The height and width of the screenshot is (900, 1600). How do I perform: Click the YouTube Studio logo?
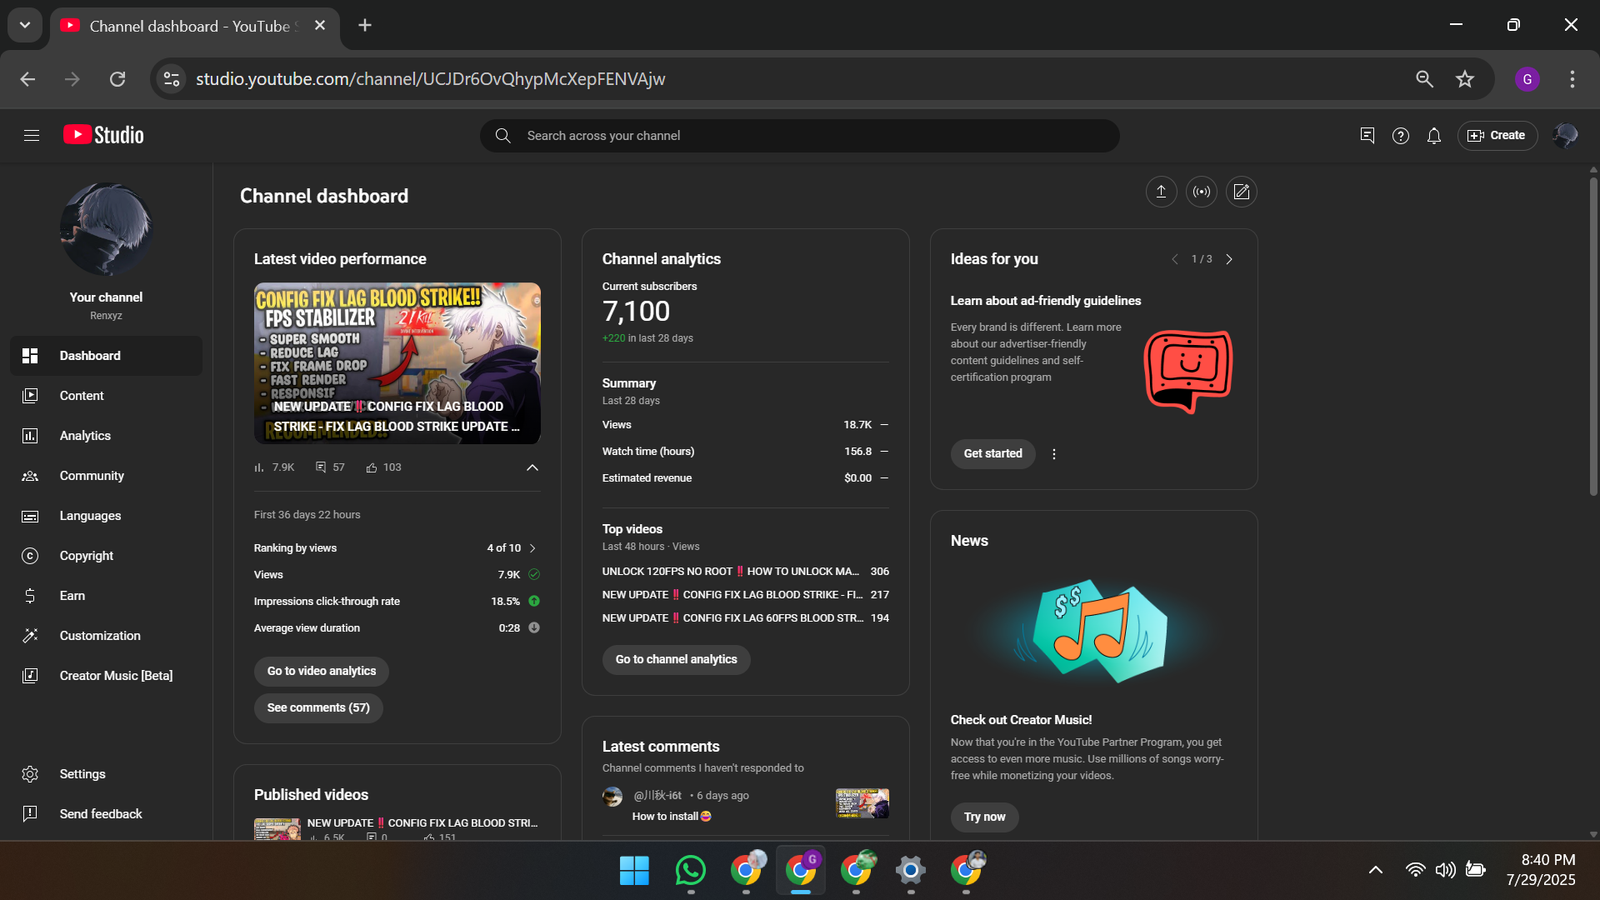(103, 135)
